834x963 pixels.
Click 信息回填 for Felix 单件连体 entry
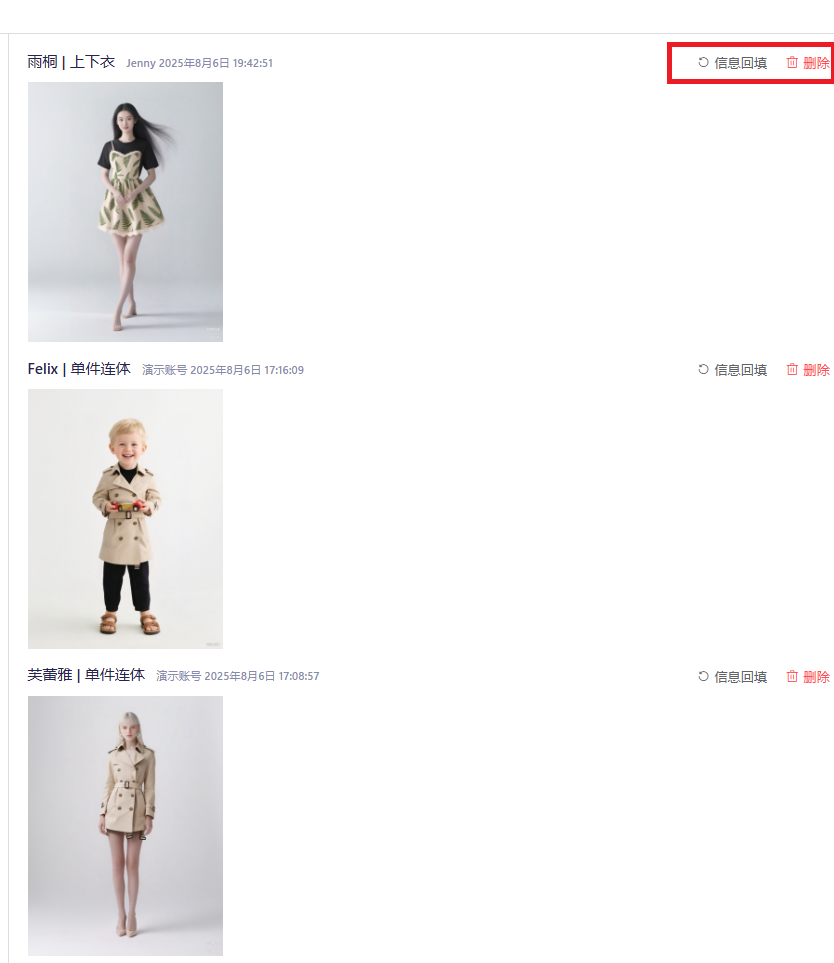click(x=740, y=370)
